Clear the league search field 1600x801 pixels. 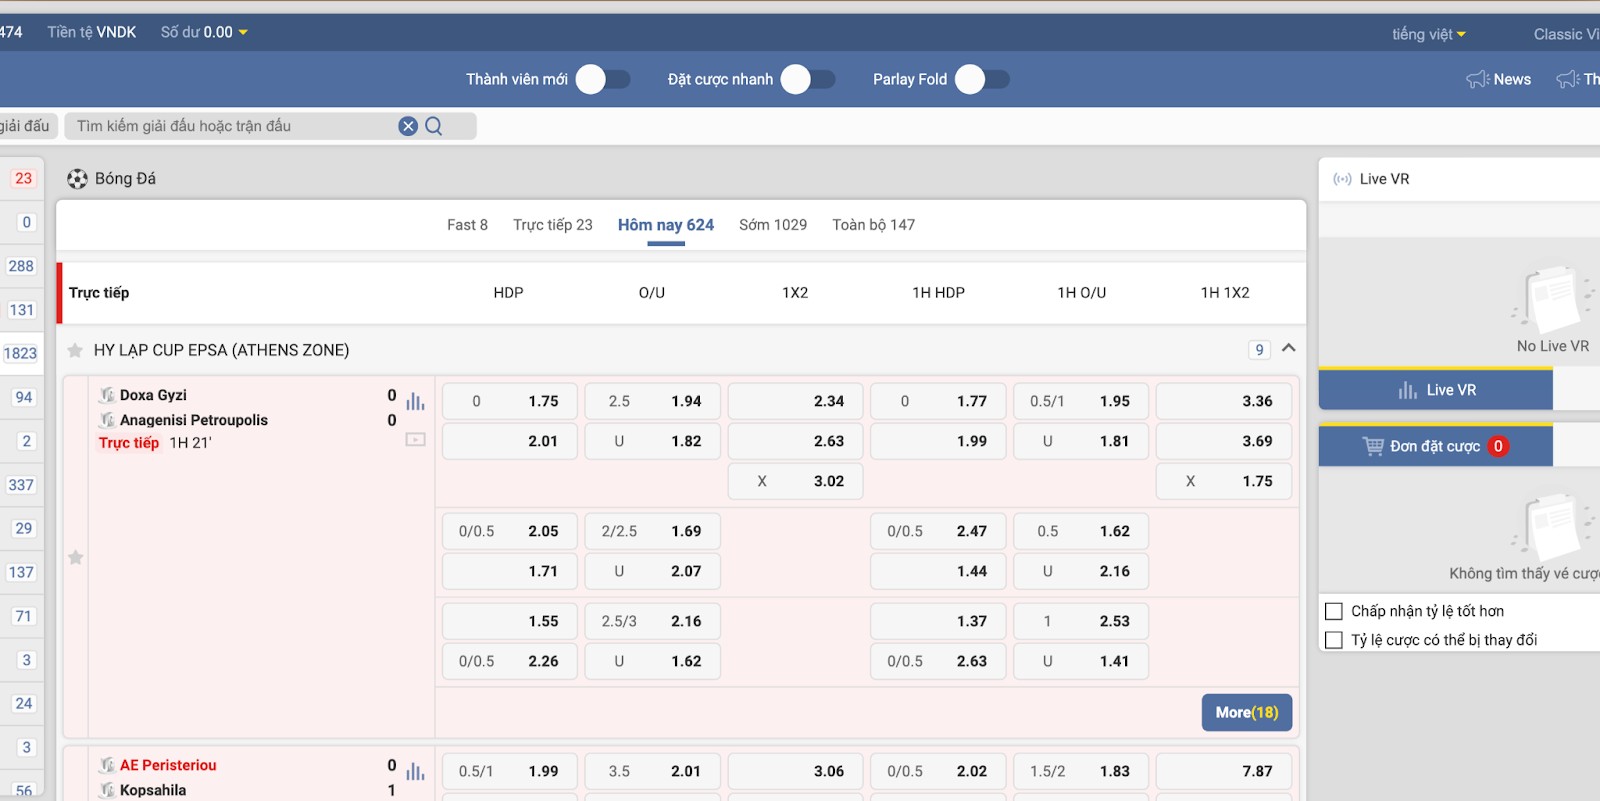[x=408, y=126]
